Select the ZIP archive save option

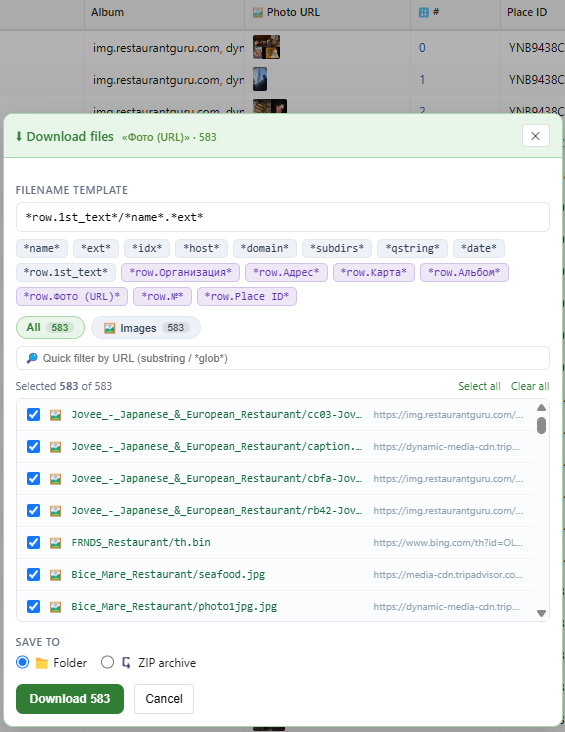point(107,662)
